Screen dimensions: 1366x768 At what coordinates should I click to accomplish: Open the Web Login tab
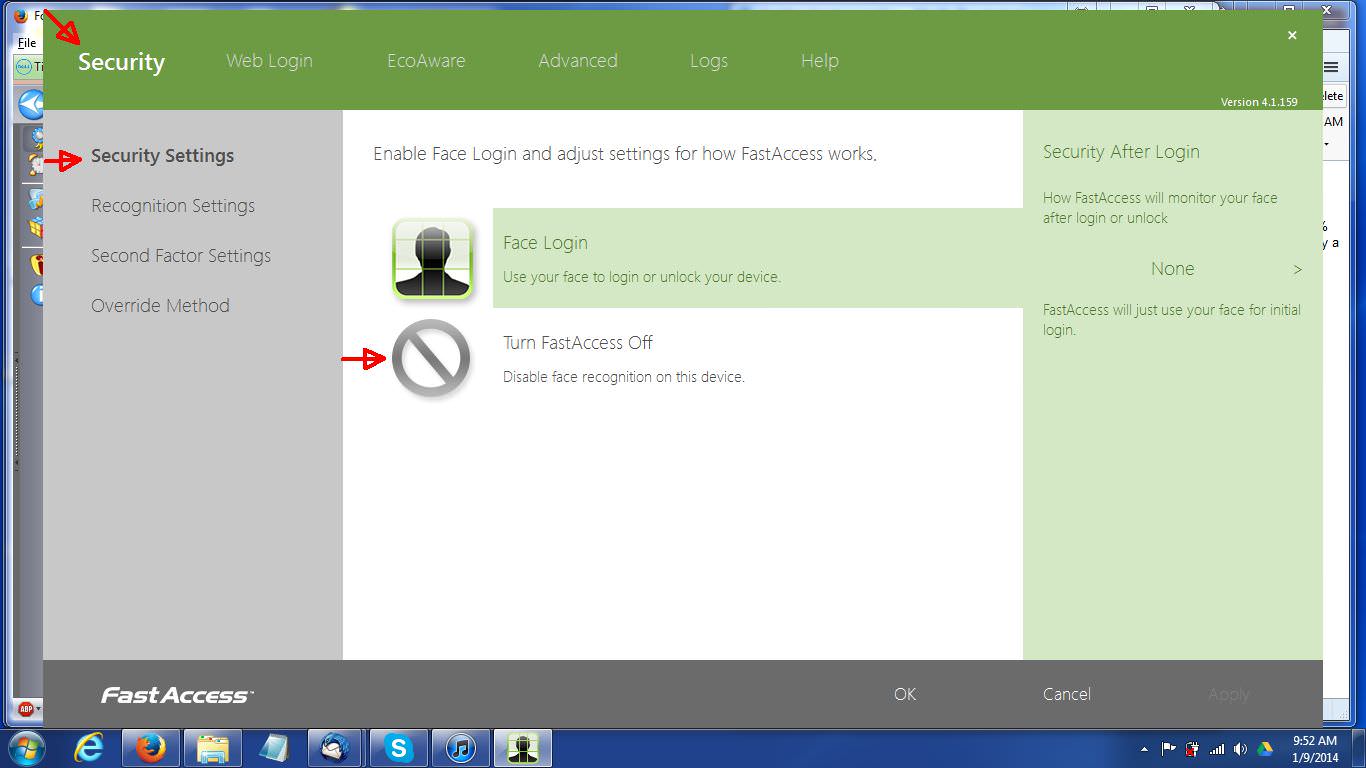269,61
